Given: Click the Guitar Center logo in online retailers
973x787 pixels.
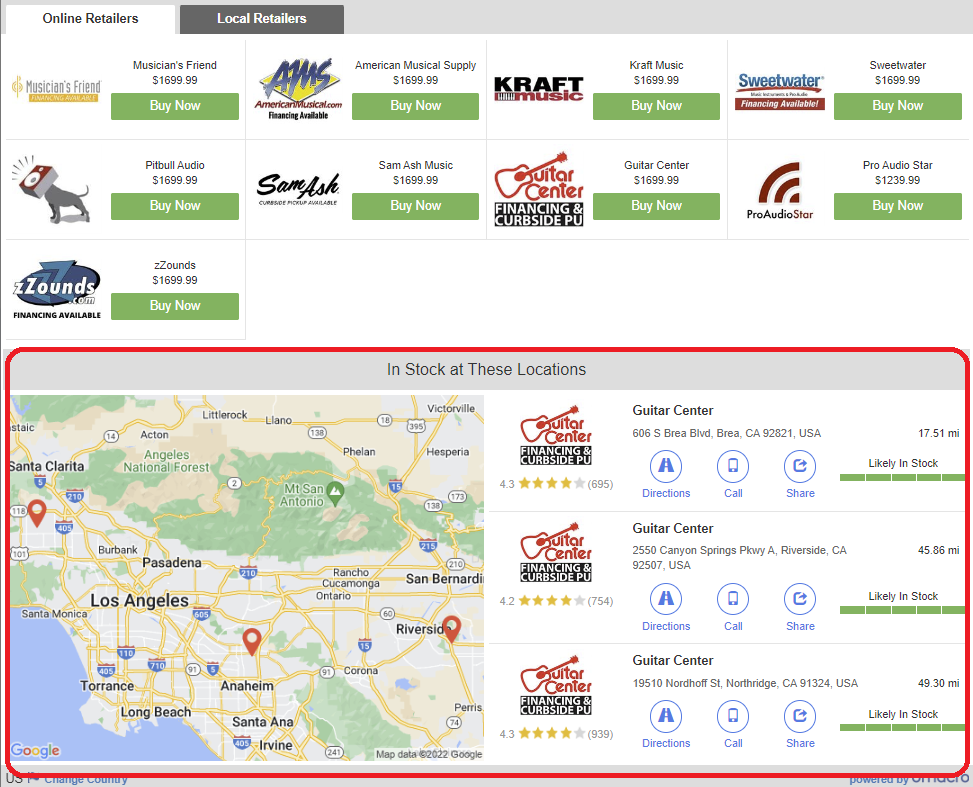Looking at the screenshot, I should coord(539,189).
